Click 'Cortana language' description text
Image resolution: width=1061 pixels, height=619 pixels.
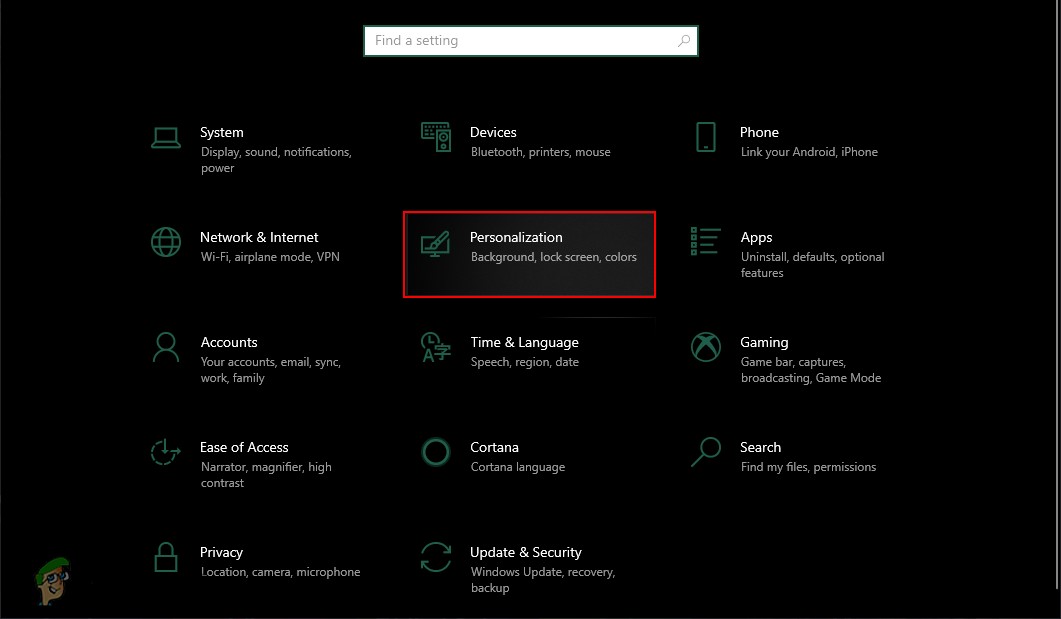[x=518, y=467]
